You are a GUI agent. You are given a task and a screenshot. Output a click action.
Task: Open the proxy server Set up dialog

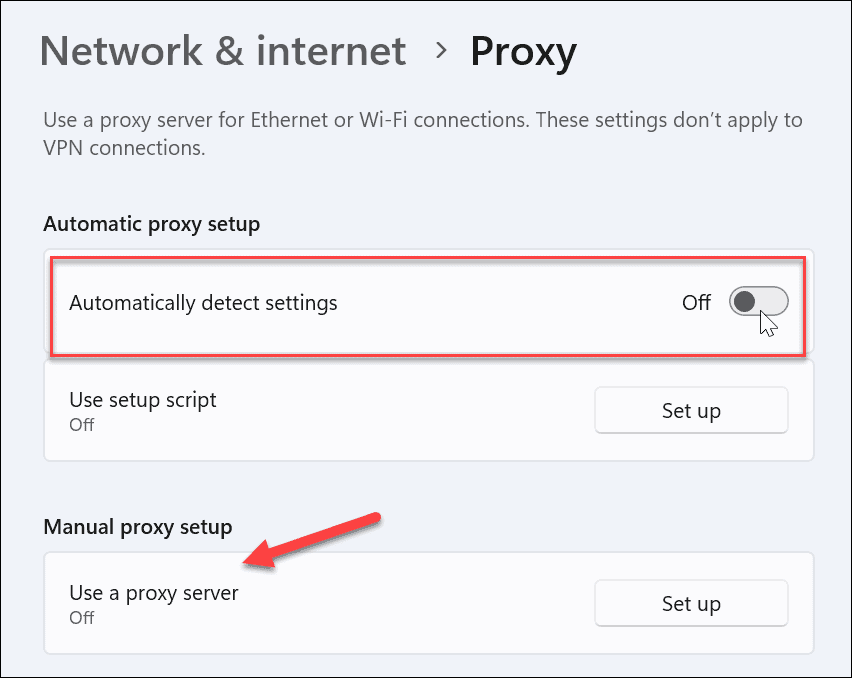coord(691,603)
